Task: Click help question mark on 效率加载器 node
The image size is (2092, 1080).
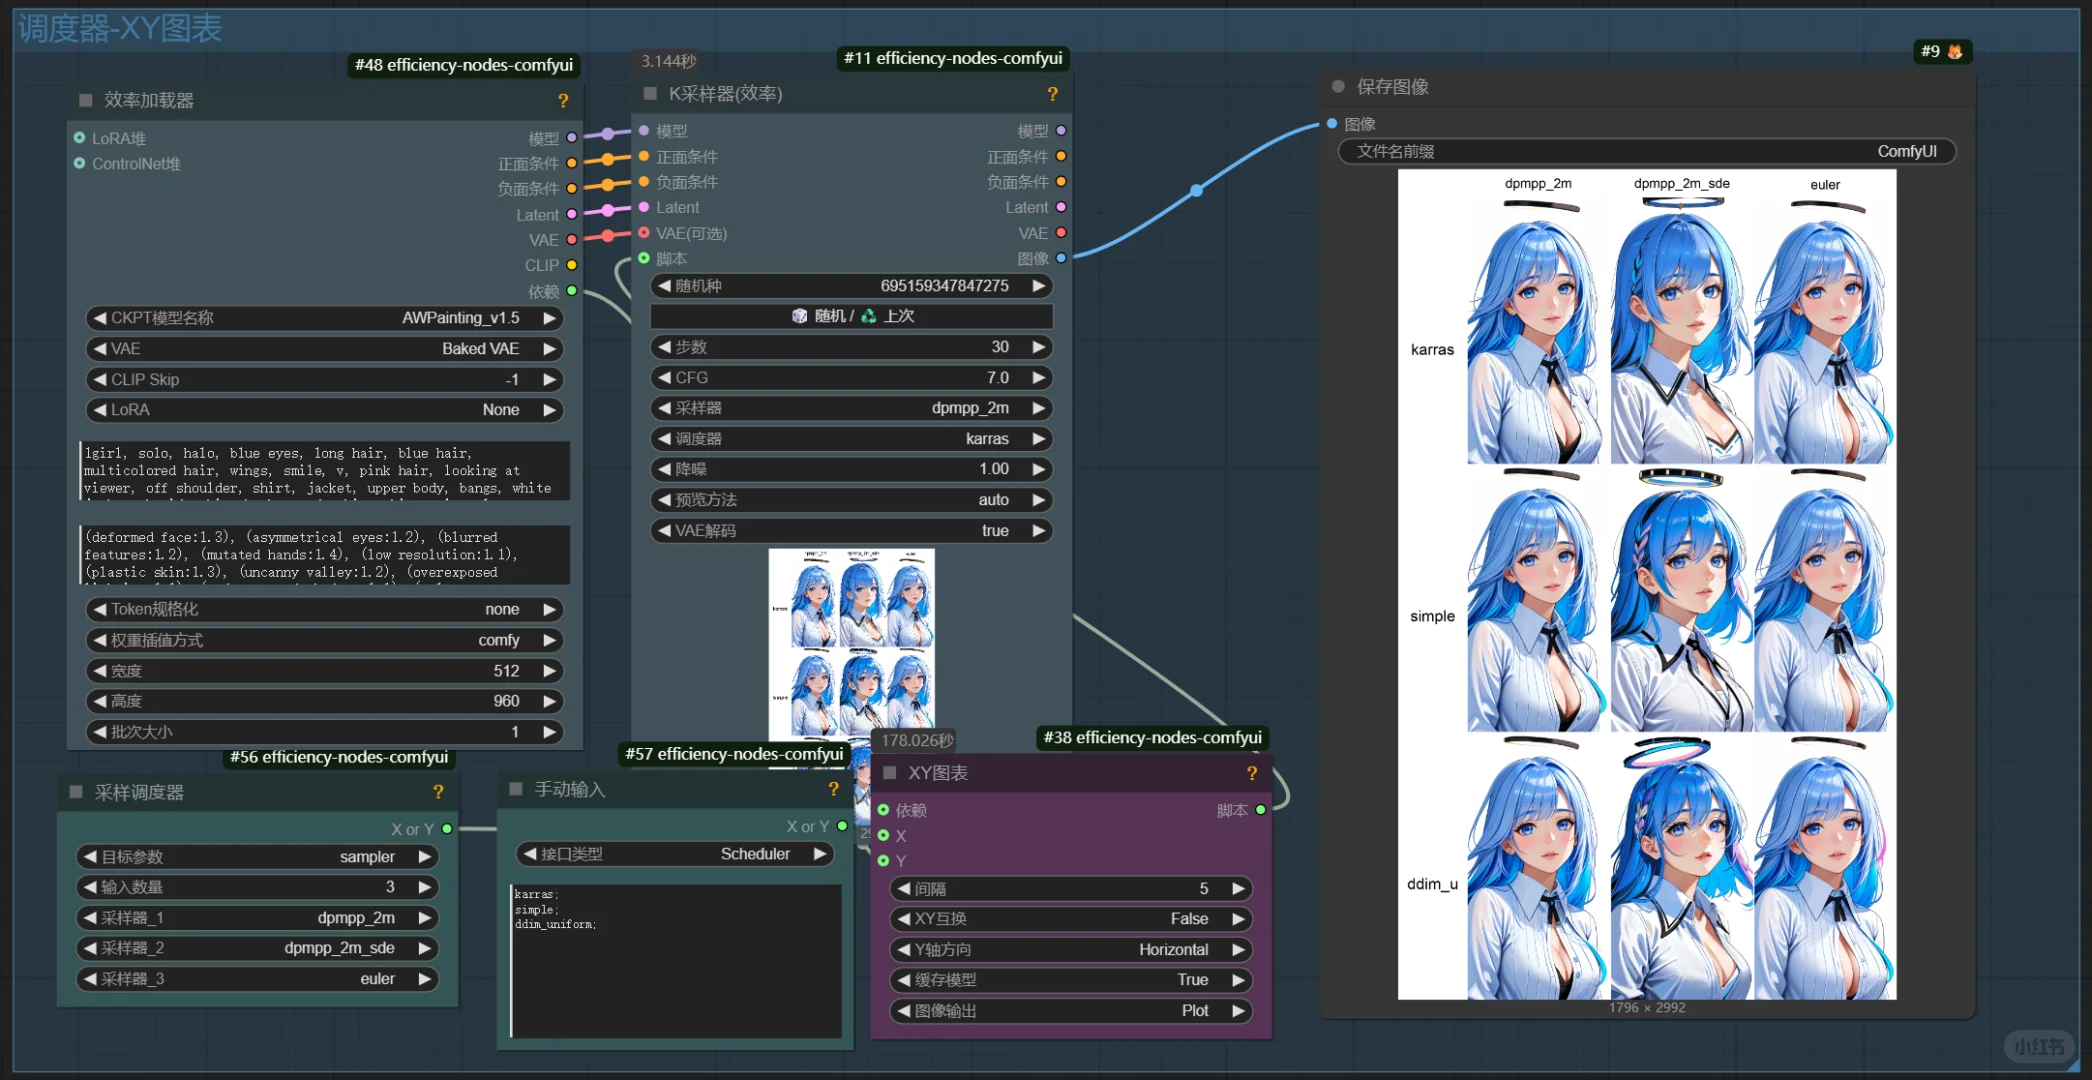Action: coord(563,101)
